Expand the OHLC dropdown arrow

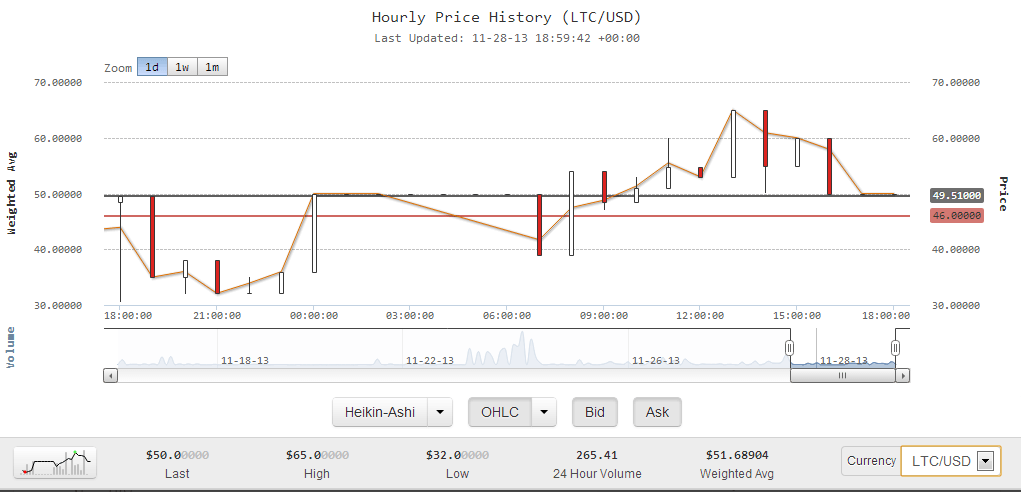pos(543,412)
